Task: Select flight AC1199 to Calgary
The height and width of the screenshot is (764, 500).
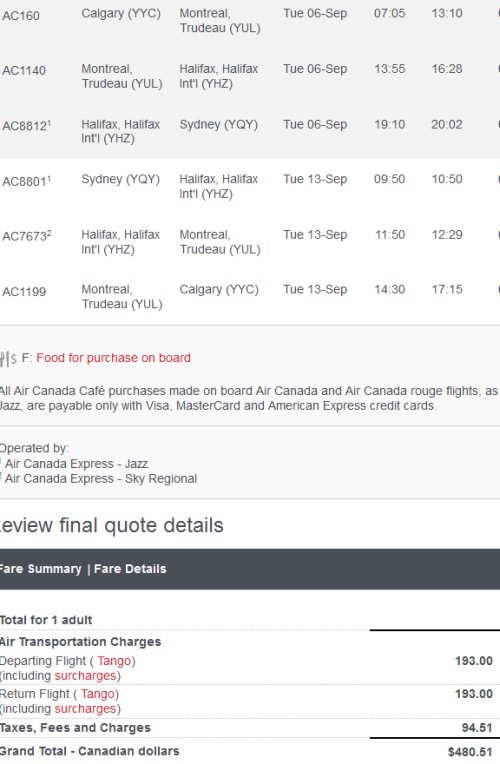Action: (24, 292)
